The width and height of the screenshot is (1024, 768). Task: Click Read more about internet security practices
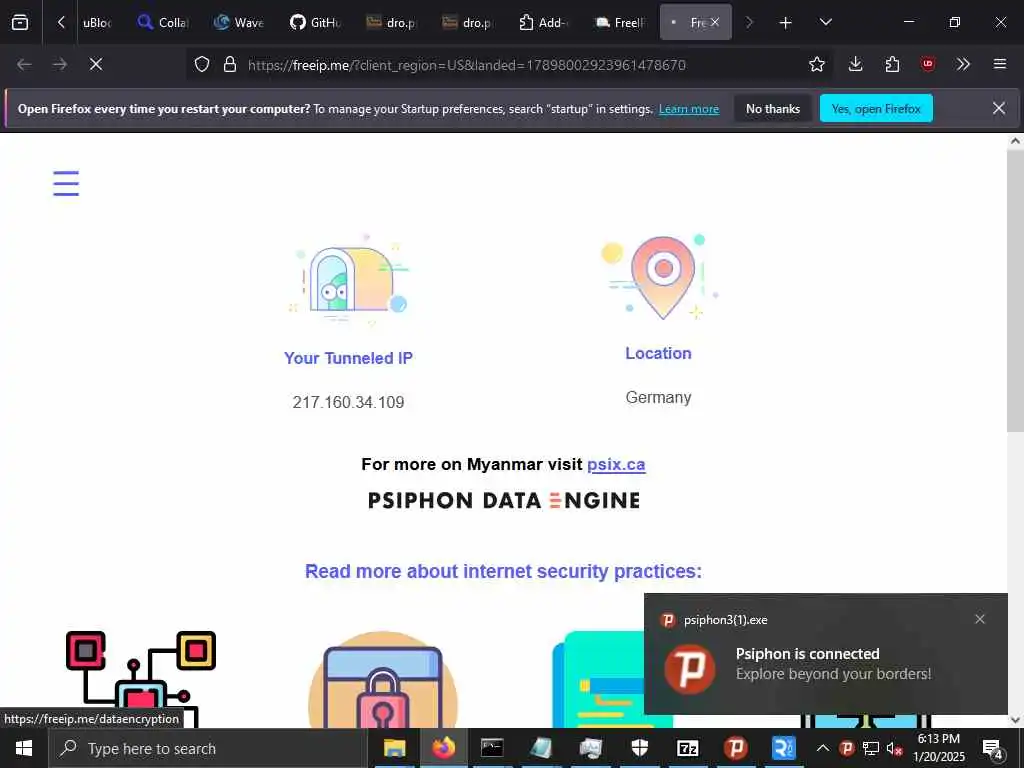coord(503,571)
